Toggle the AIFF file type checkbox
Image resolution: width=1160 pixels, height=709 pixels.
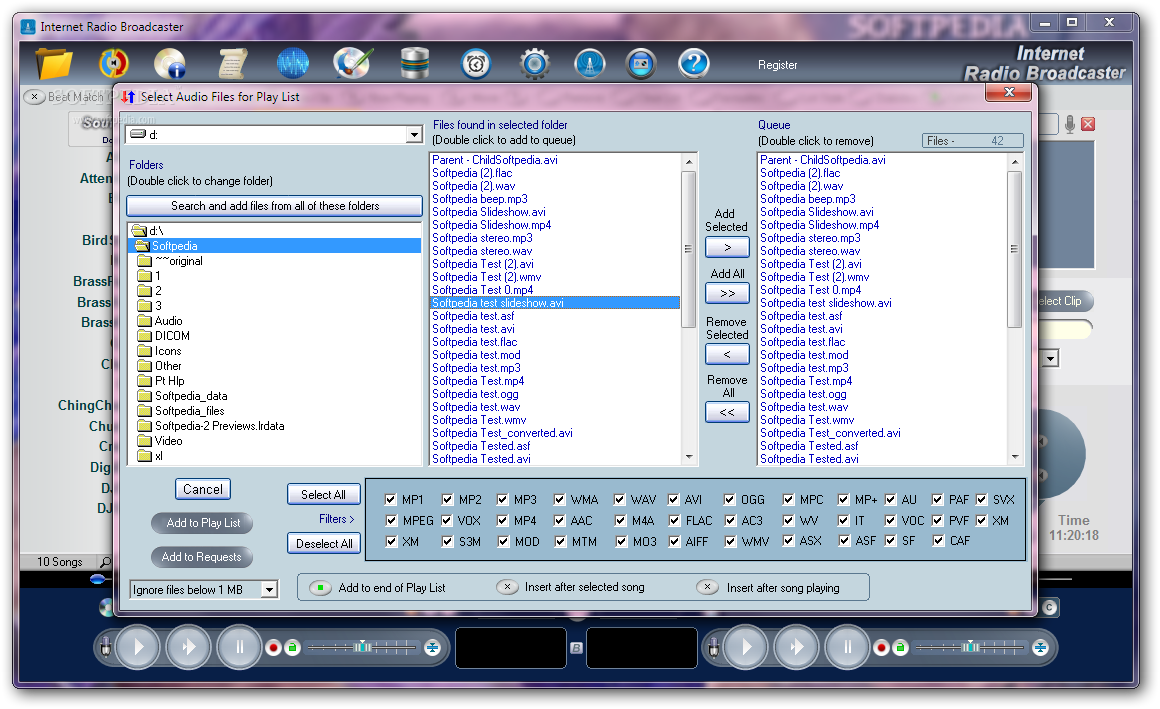click(x=674, y=541)
